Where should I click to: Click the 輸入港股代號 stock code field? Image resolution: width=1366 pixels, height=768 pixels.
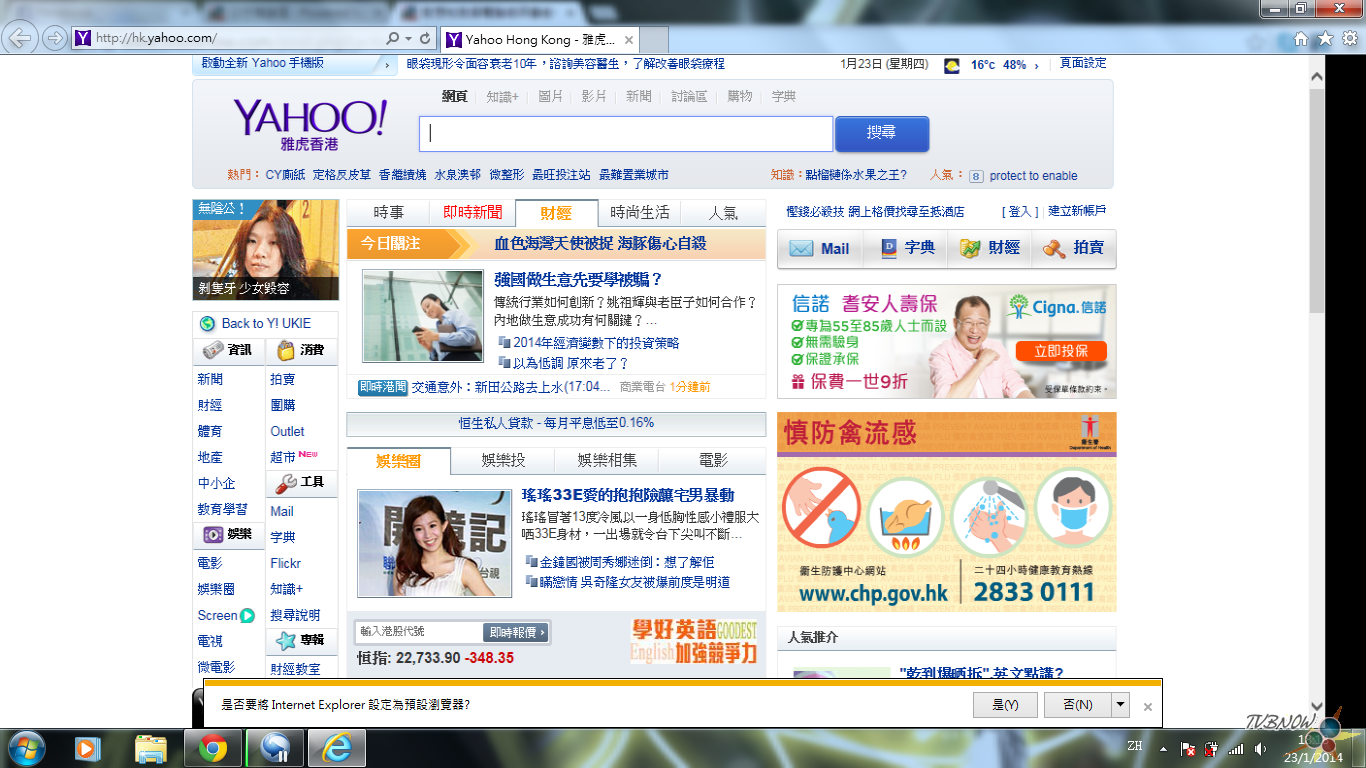(420, 632)
